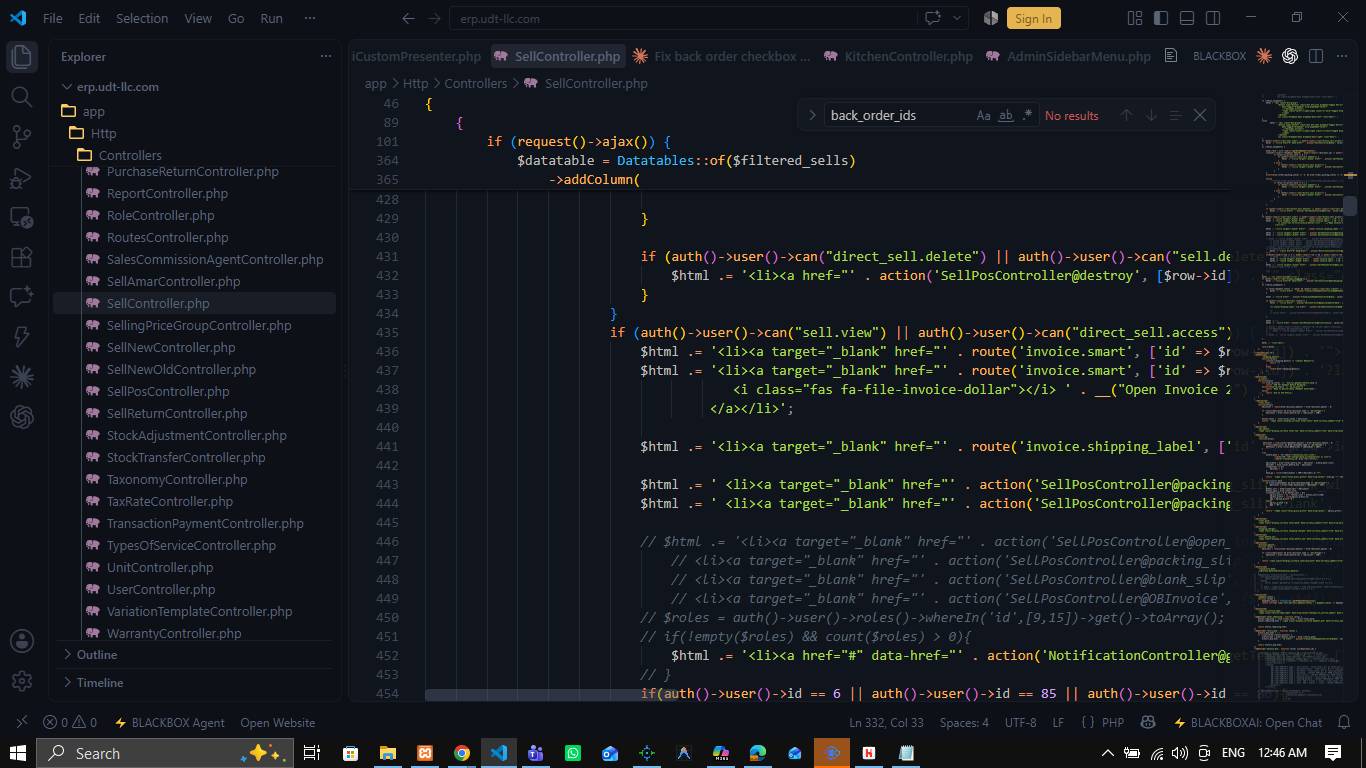Screen dimensions: 1366x768
Task: Open the Extensions view icon
Action: (x=21, y=257)
